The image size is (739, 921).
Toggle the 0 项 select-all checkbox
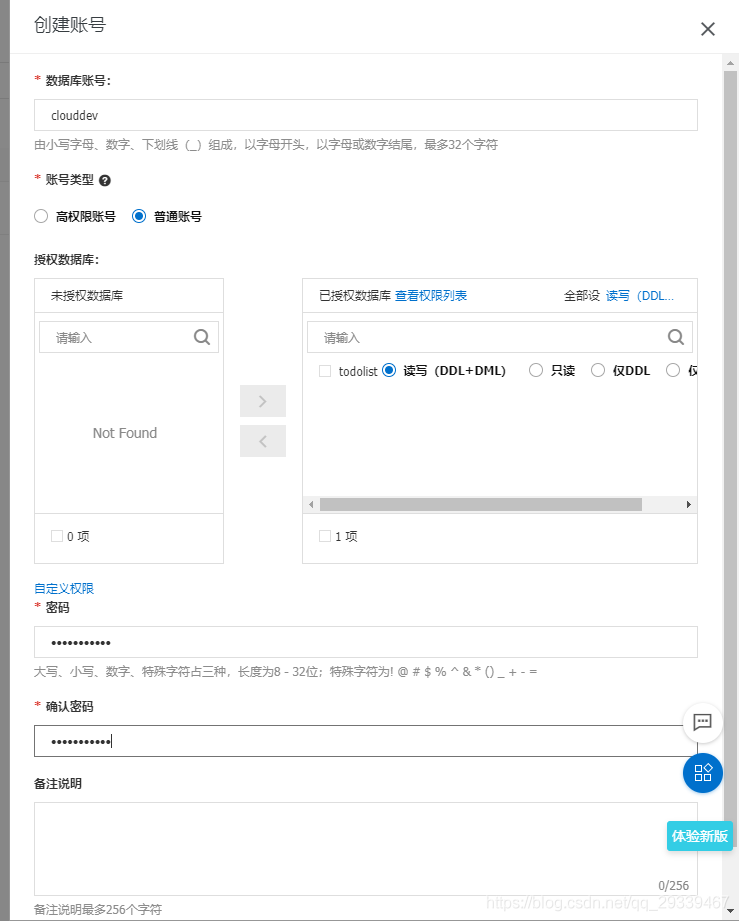click(57, 536)
